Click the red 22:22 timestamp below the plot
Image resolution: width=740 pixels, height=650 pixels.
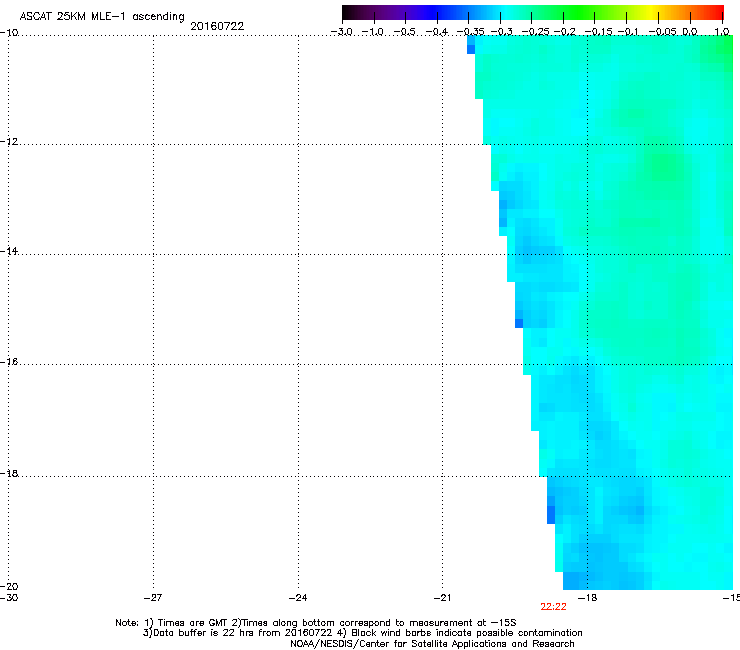pyautogui.click(x=553, y=607)
